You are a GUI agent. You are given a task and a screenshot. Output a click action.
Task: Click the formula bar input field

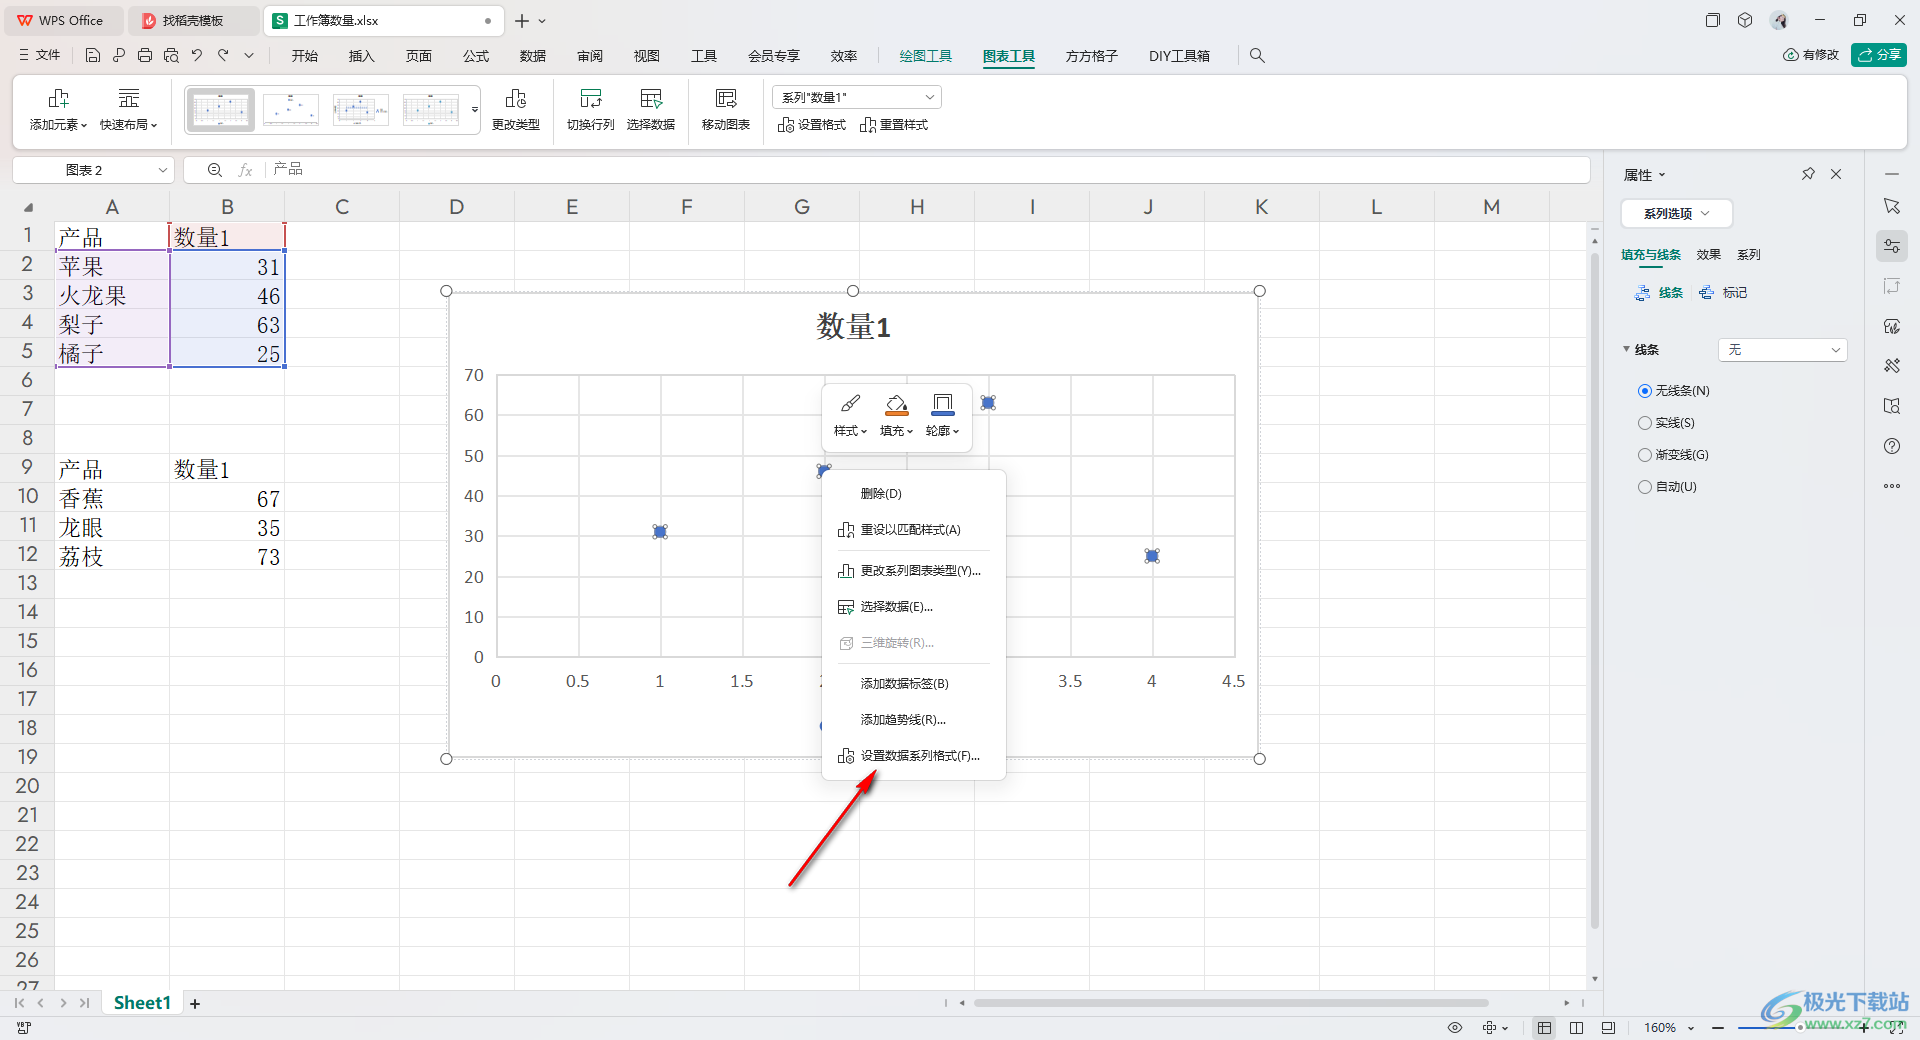point(928,170)
